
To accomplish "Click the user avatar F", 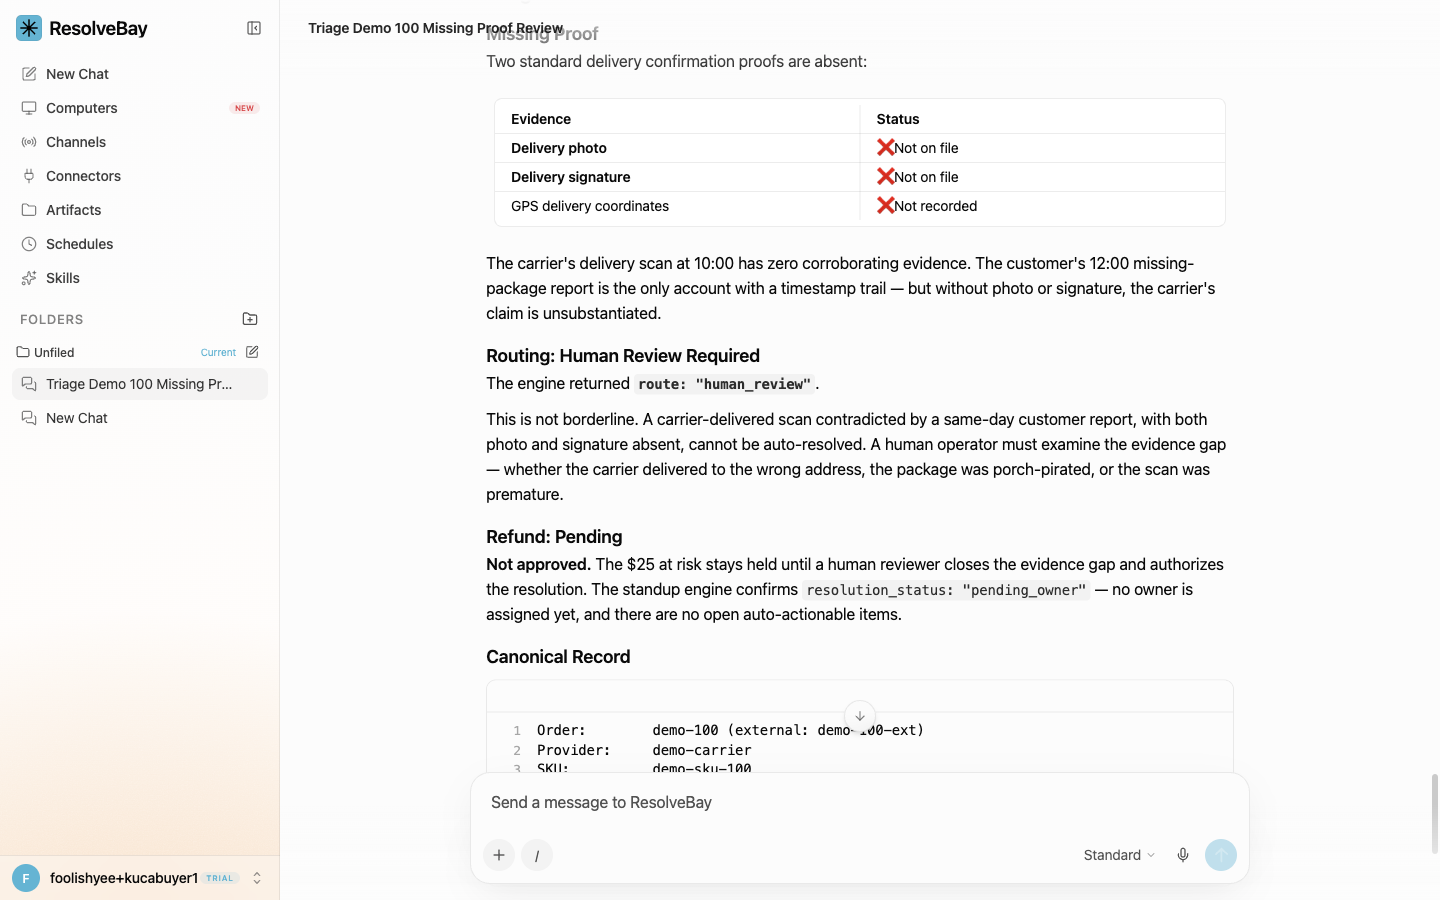I will tap(26, 878).
